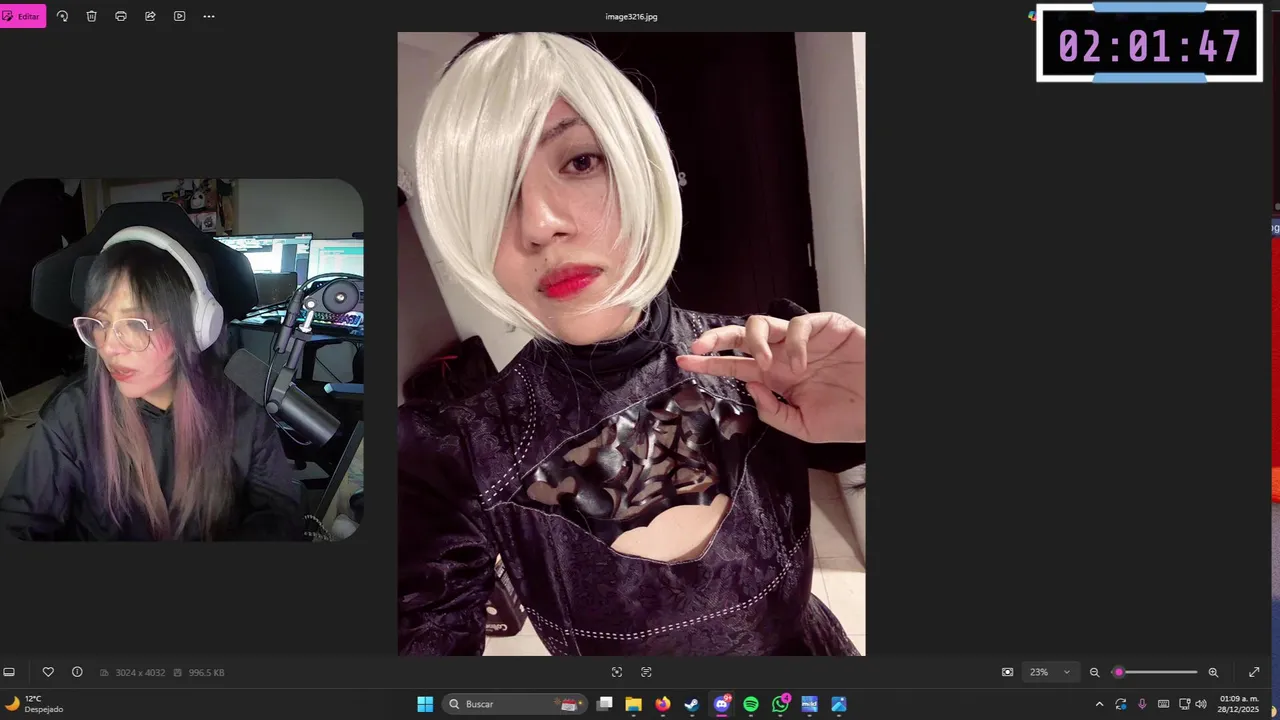Zoom in with the plus magnifier icon
The image size is (1280, 720).
click(x=1213, y=672)
